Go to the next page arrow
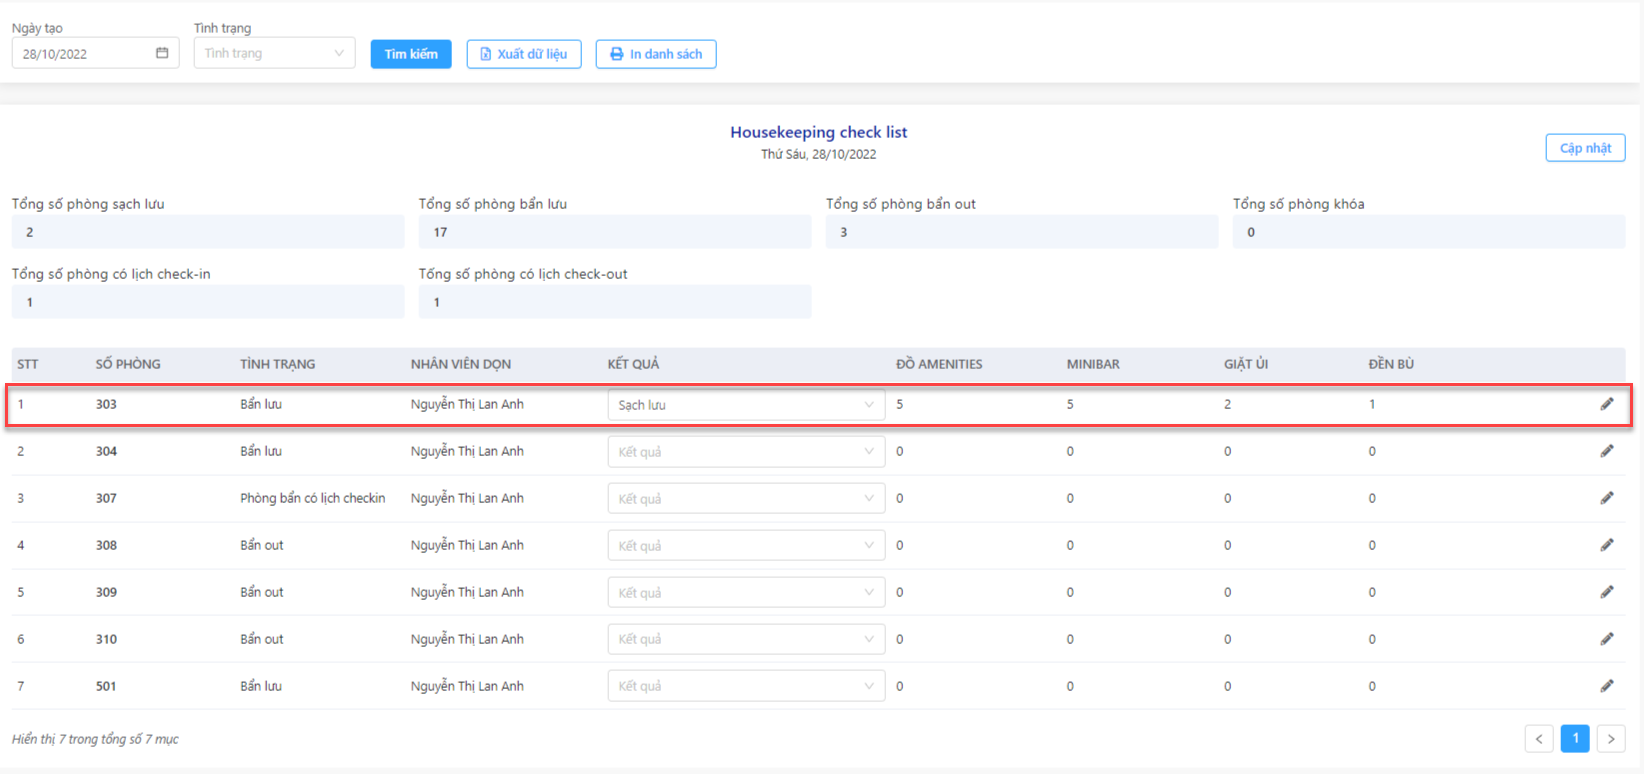Image resolution: width=1644 pixels, height=774 pixels. [1611, 739]
